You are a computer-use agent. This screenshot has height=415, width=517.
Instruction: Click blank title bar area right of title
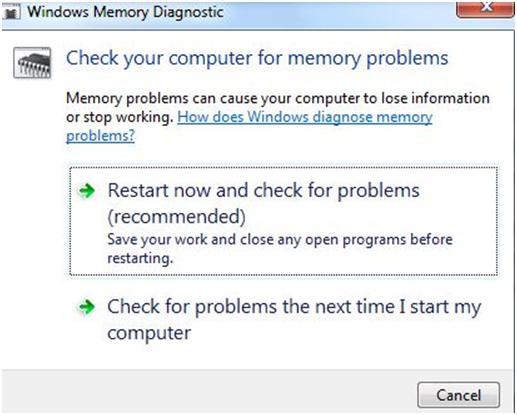tap(338, 13)
